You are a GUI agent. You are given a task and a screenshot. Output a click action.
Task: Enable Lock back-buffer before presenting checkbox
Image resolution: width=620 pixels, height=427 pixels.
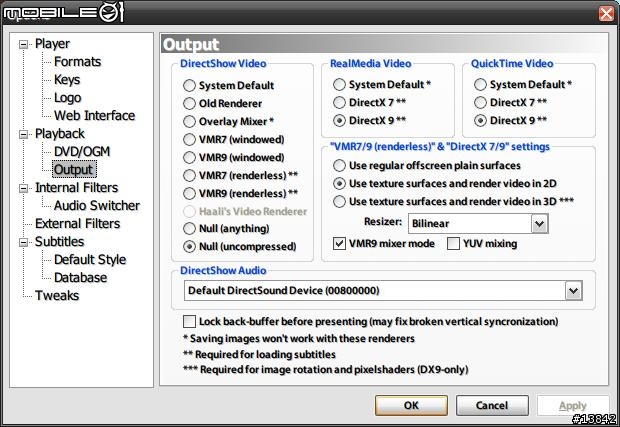[189, 321]
